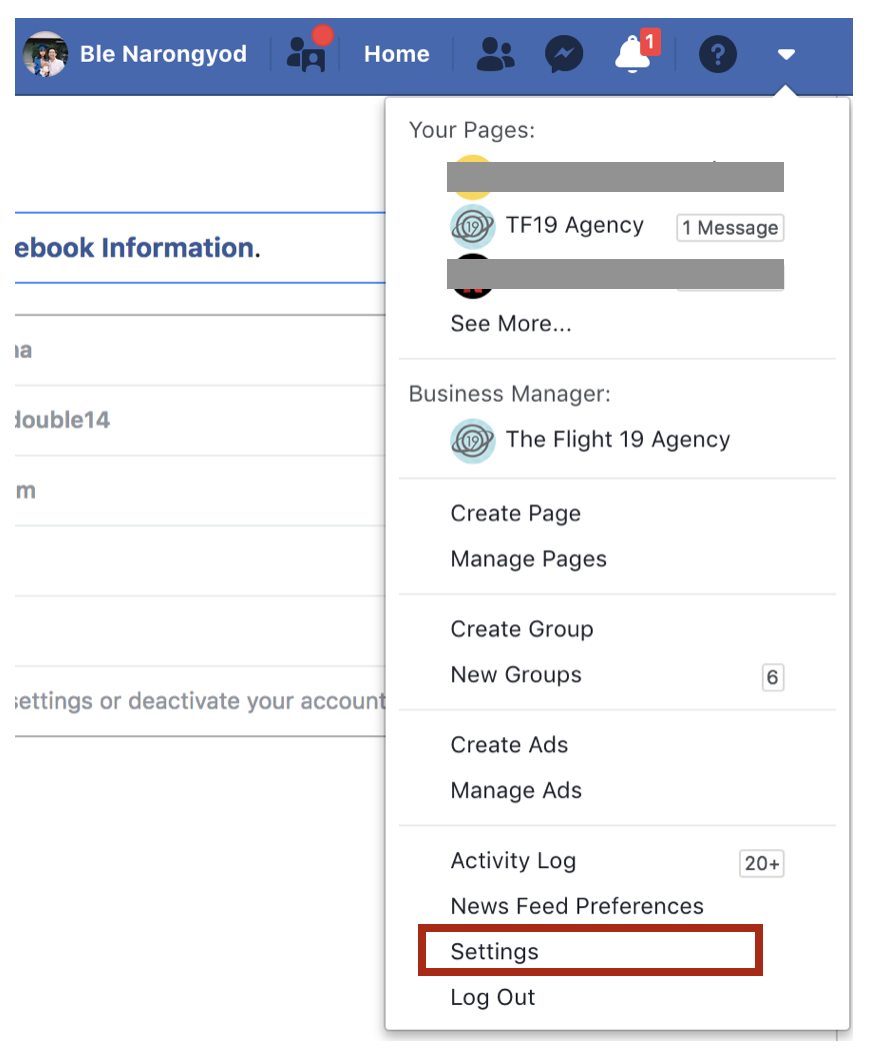
Task: Select Create Page option
Action: 516,513
